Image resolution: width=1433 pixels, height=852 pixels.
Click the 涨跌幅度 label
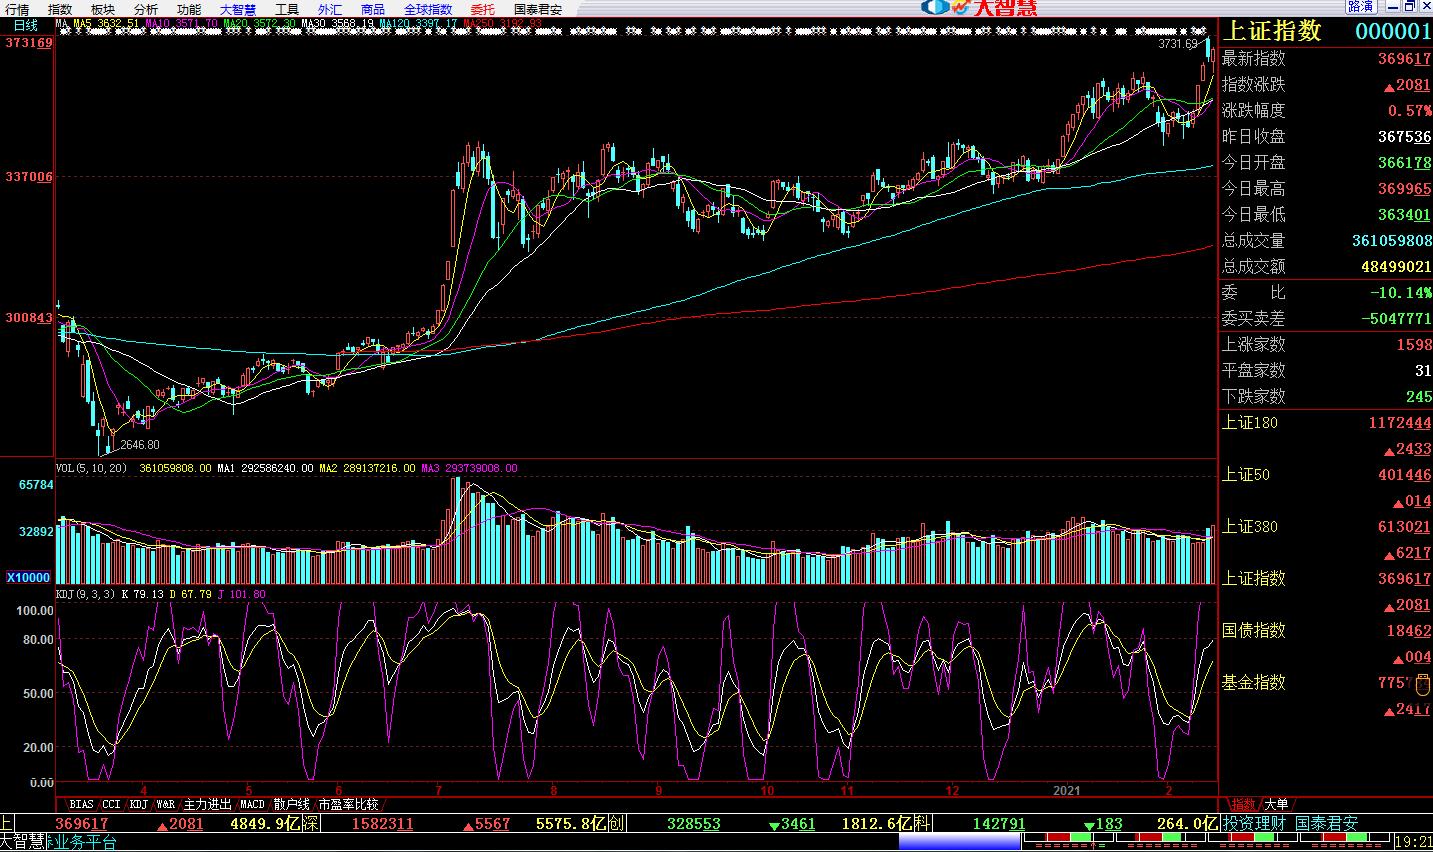(1254, 111)
